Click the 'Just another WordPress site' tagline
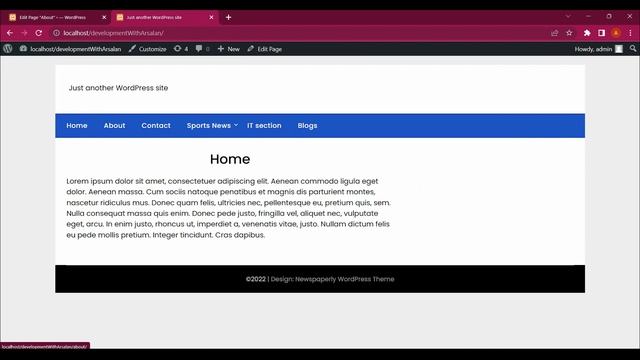This screenshot has width=640, height=360. click(x=118, y=88)
